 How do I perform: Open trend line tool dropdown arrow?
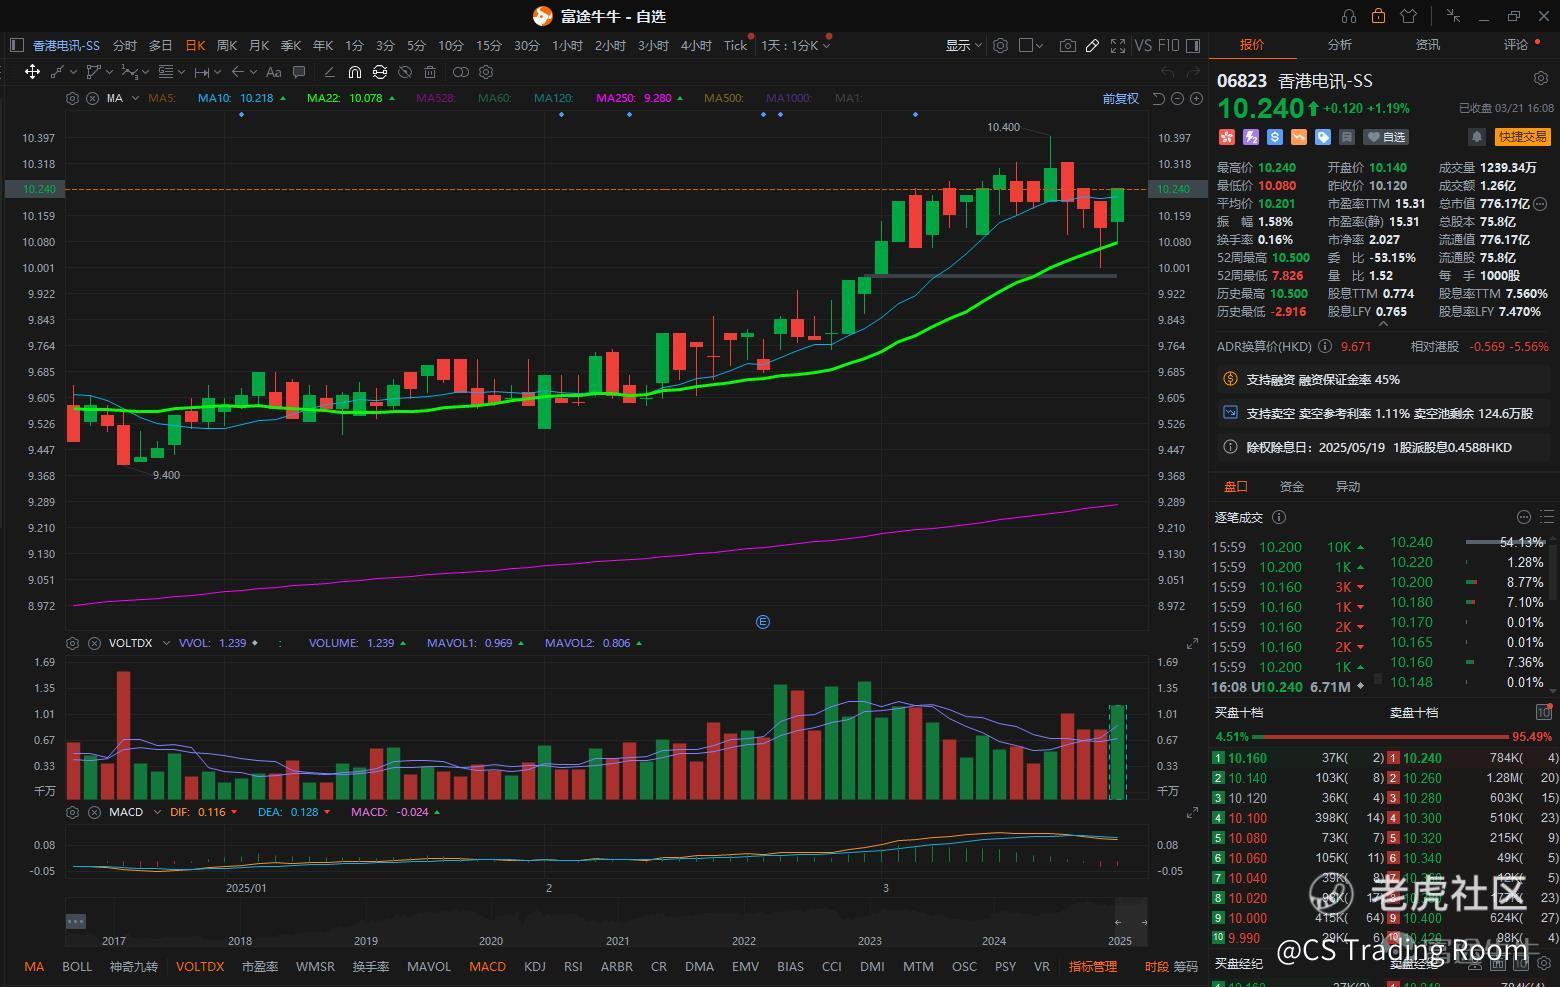click(x=74, y=72)
